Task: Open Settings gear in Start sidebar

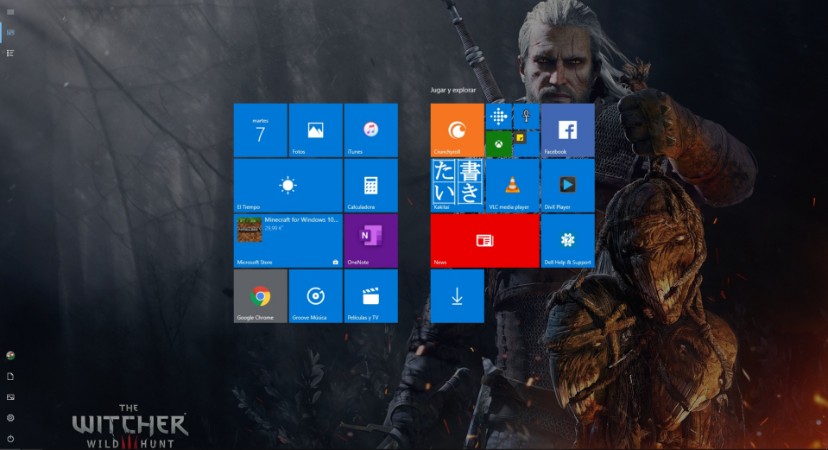Action: click(x=10, y=418)
